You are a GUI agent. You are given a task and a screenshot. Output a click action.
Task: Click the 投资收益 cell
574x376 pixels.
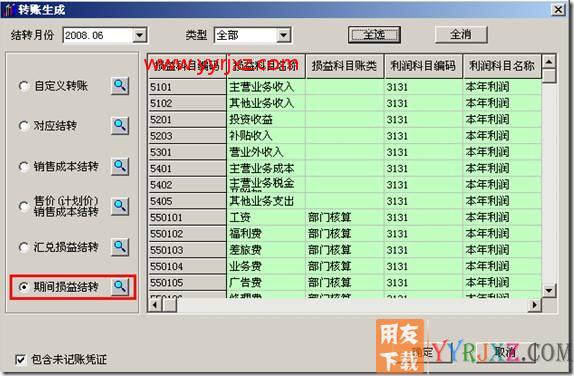(266, 120)
